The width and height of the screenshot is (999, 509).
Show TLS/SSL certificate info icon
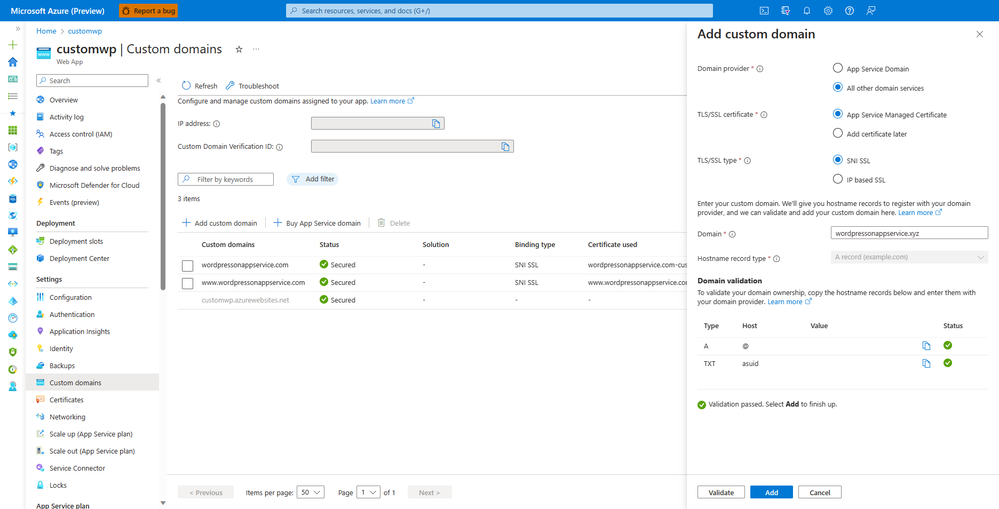(764, 115)
